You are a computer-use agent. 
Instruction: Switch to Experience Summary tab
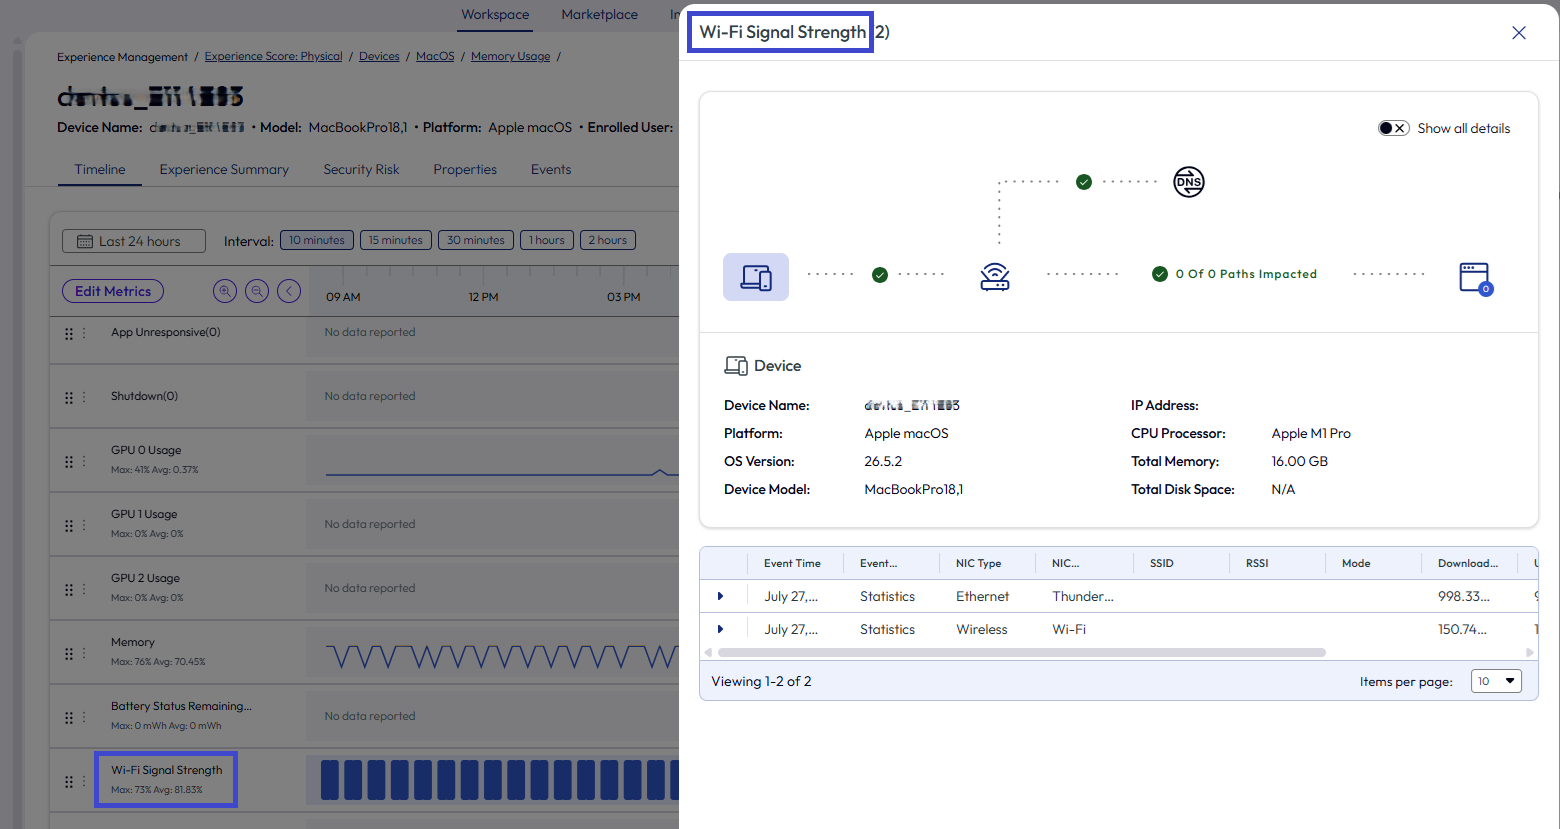[x=224, y=169]
